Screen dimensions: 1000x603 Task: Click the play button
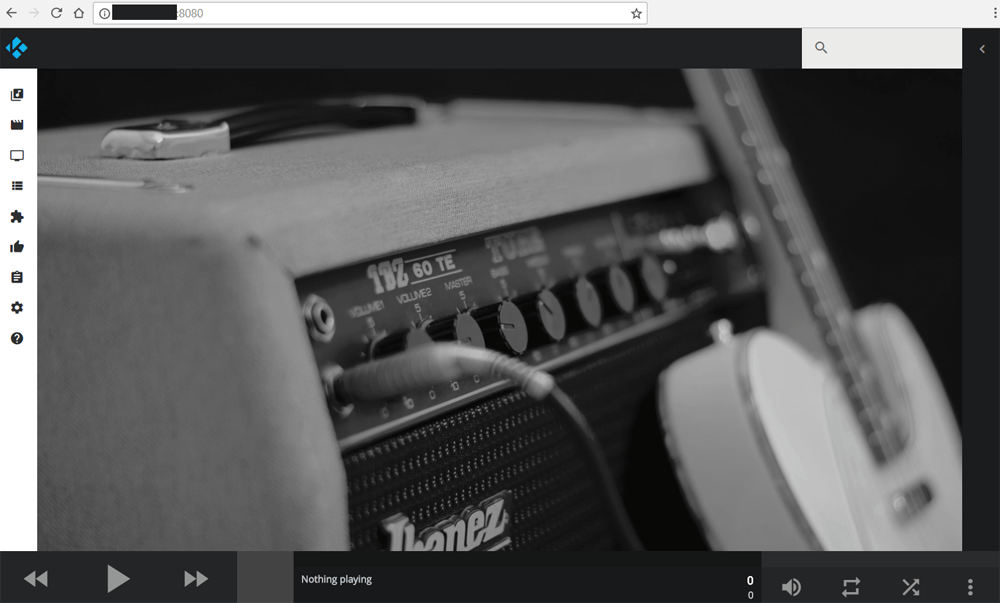tap(118, 579)
